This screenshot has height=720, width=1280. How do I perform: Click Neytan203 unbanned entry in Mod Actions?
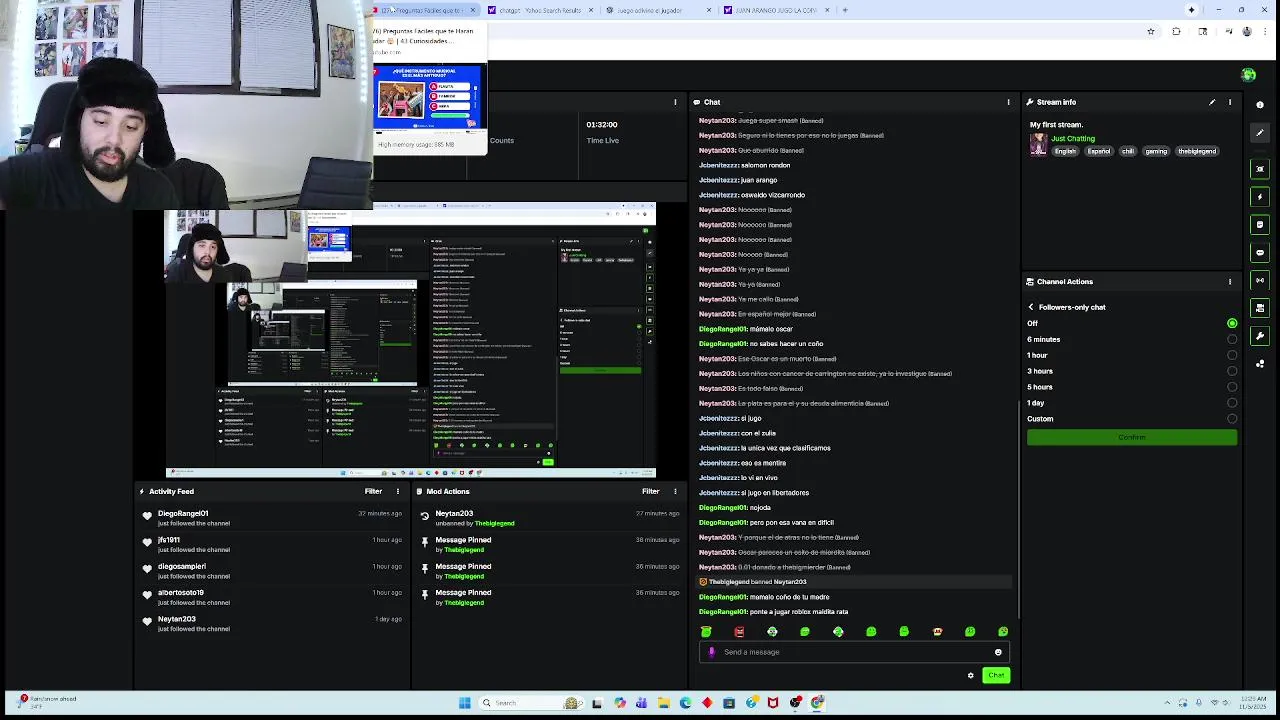click(548, 518)
